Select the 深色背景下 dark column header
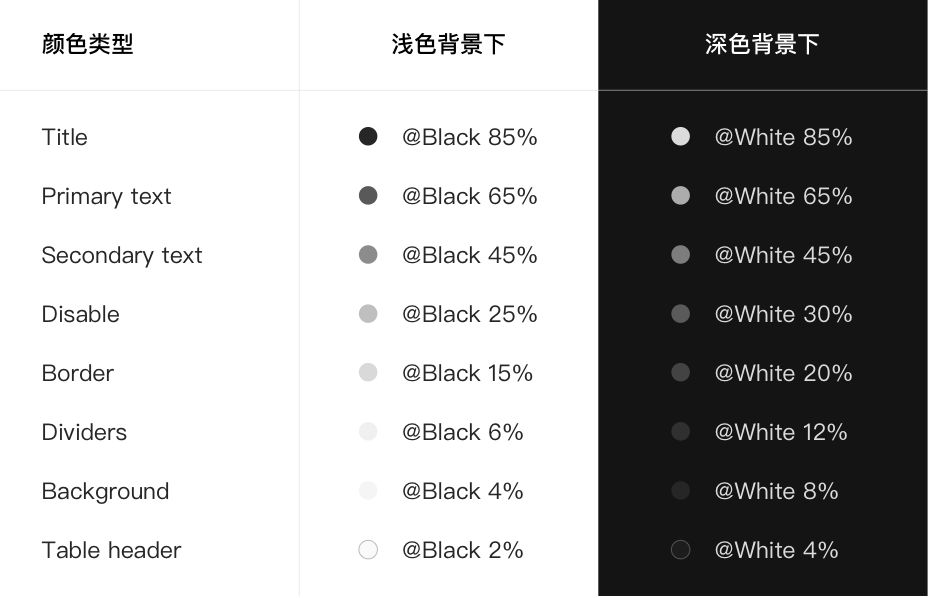The image size is (928, 598). [x=762, y=44]
